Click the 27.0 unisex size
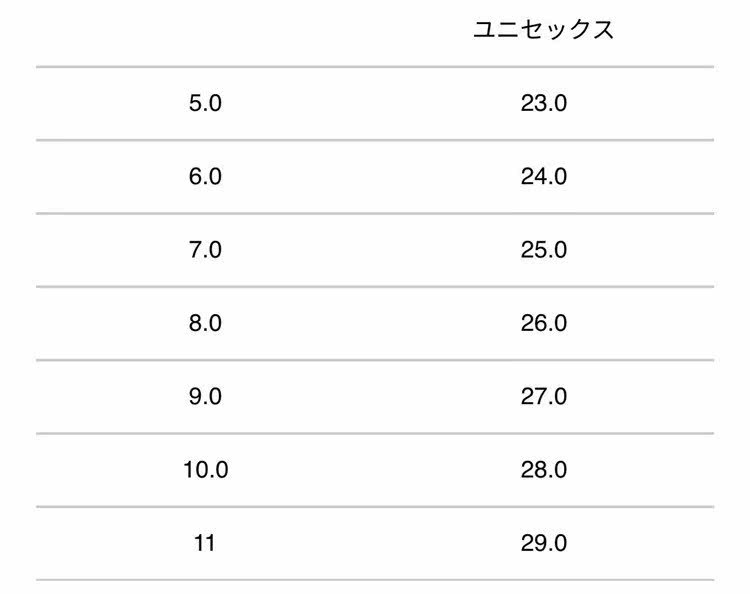The width and height of the screenshot is (750, 594). [x=543, y=397]
